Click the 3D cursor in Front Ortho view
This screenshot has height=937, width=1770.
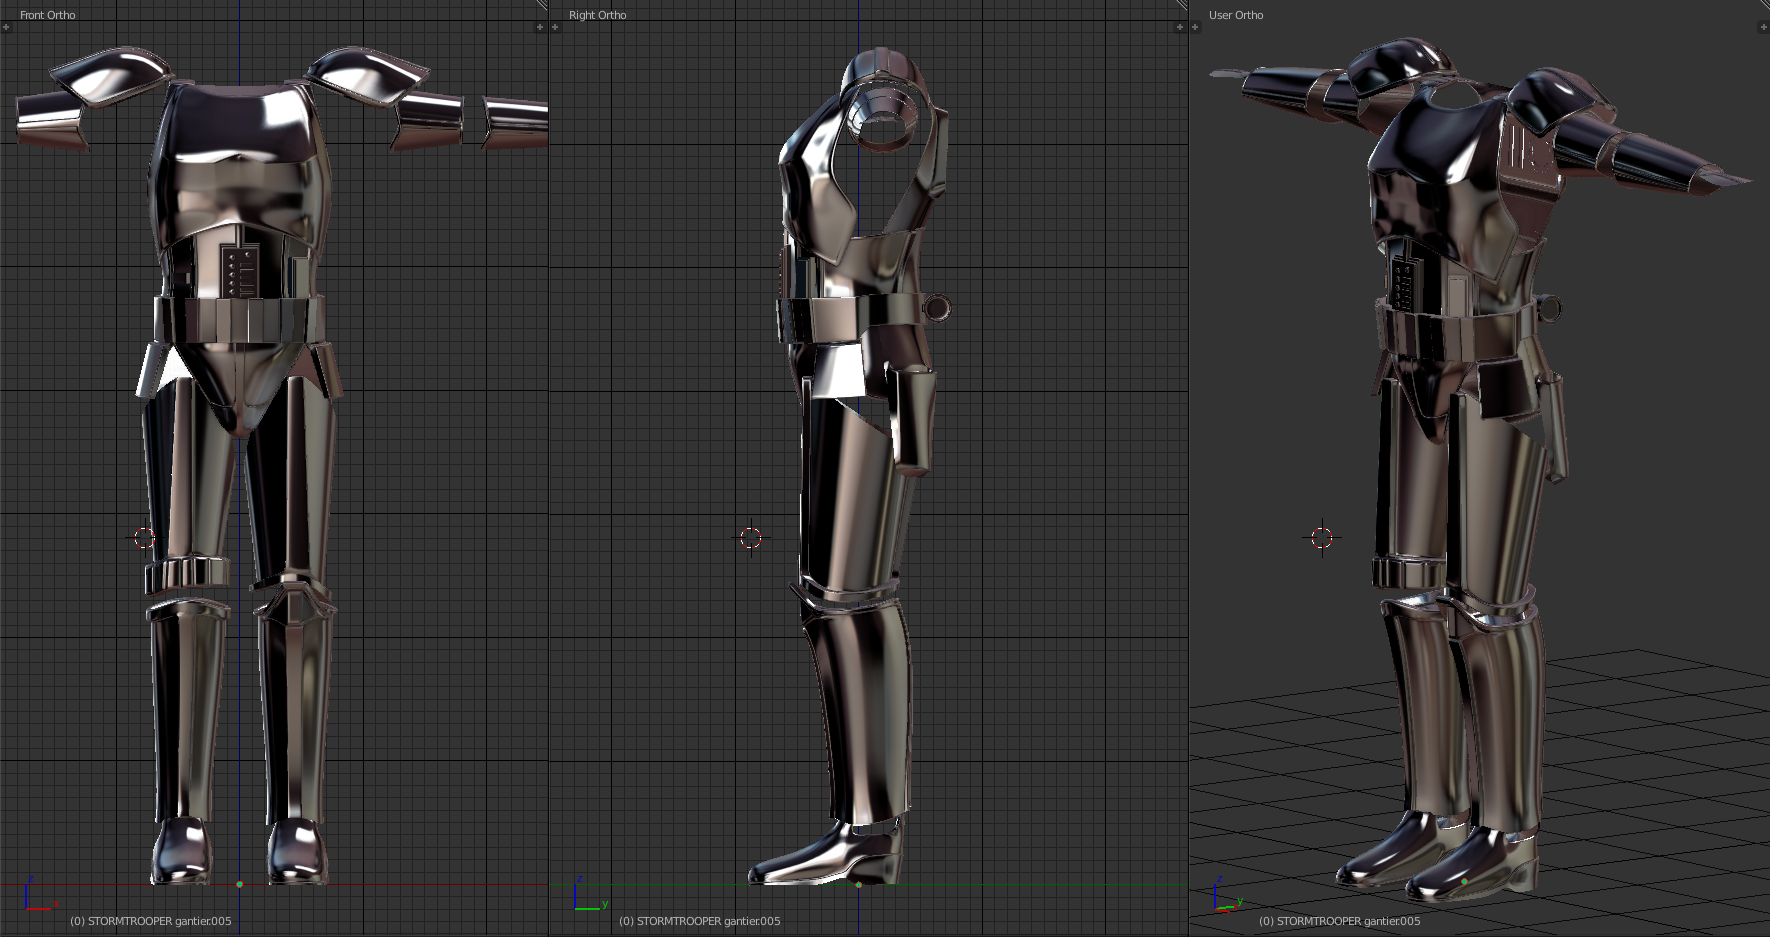(144, 538)
